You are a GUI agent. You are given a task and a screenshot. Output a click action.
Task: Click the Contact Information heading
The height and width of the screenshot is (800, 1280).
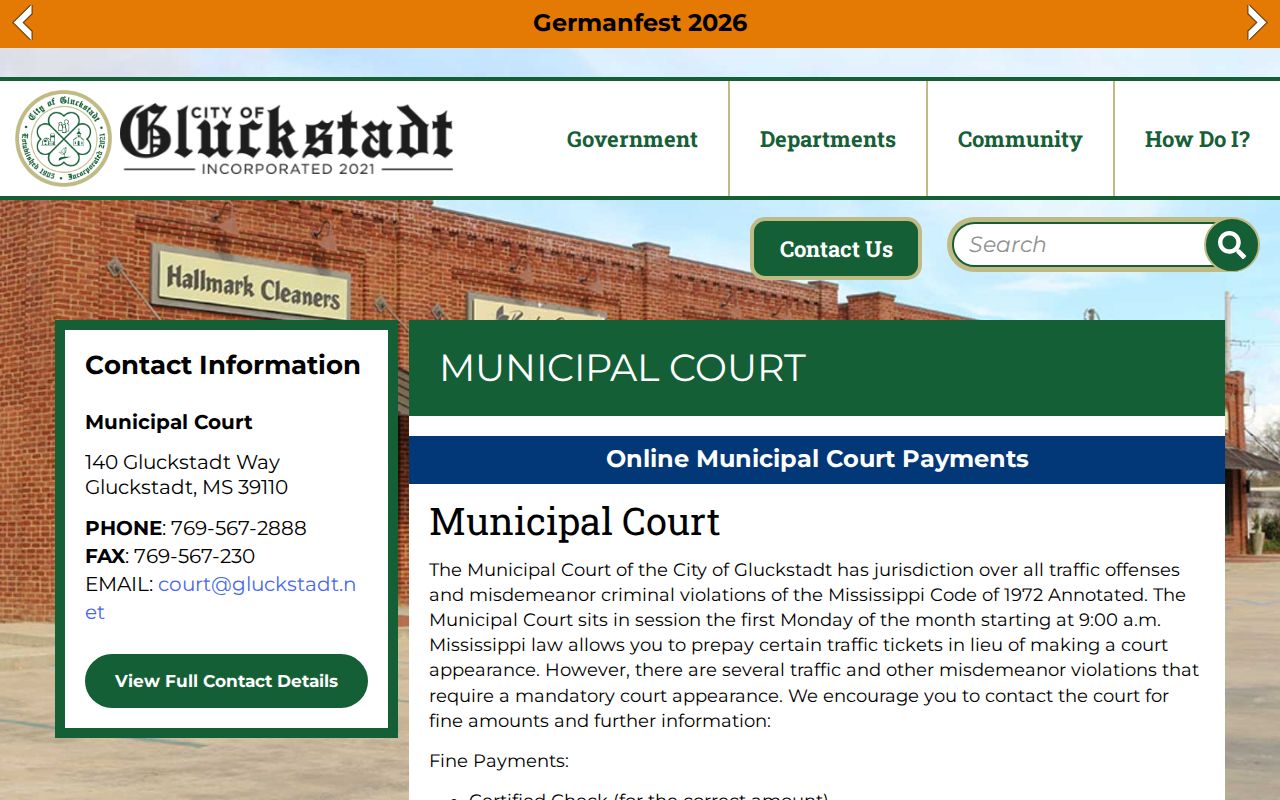pos(223,365)
